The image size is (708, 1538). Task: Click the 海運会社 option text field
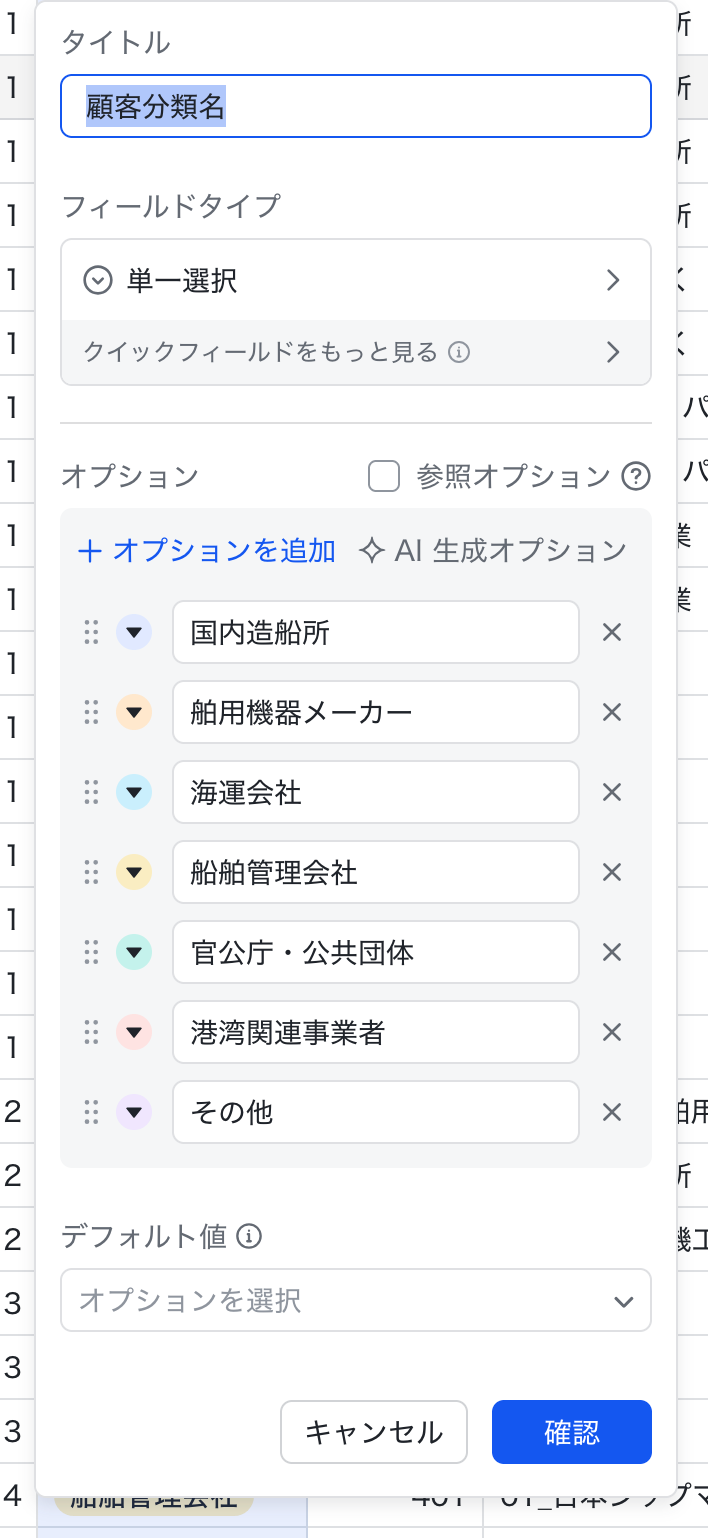click(375, 792)
